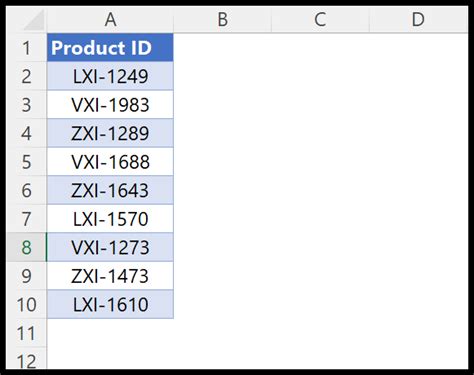This screenshot has height=375, width=474.
Task: Select cell containing VXI-1688
Action: point(110,162)
